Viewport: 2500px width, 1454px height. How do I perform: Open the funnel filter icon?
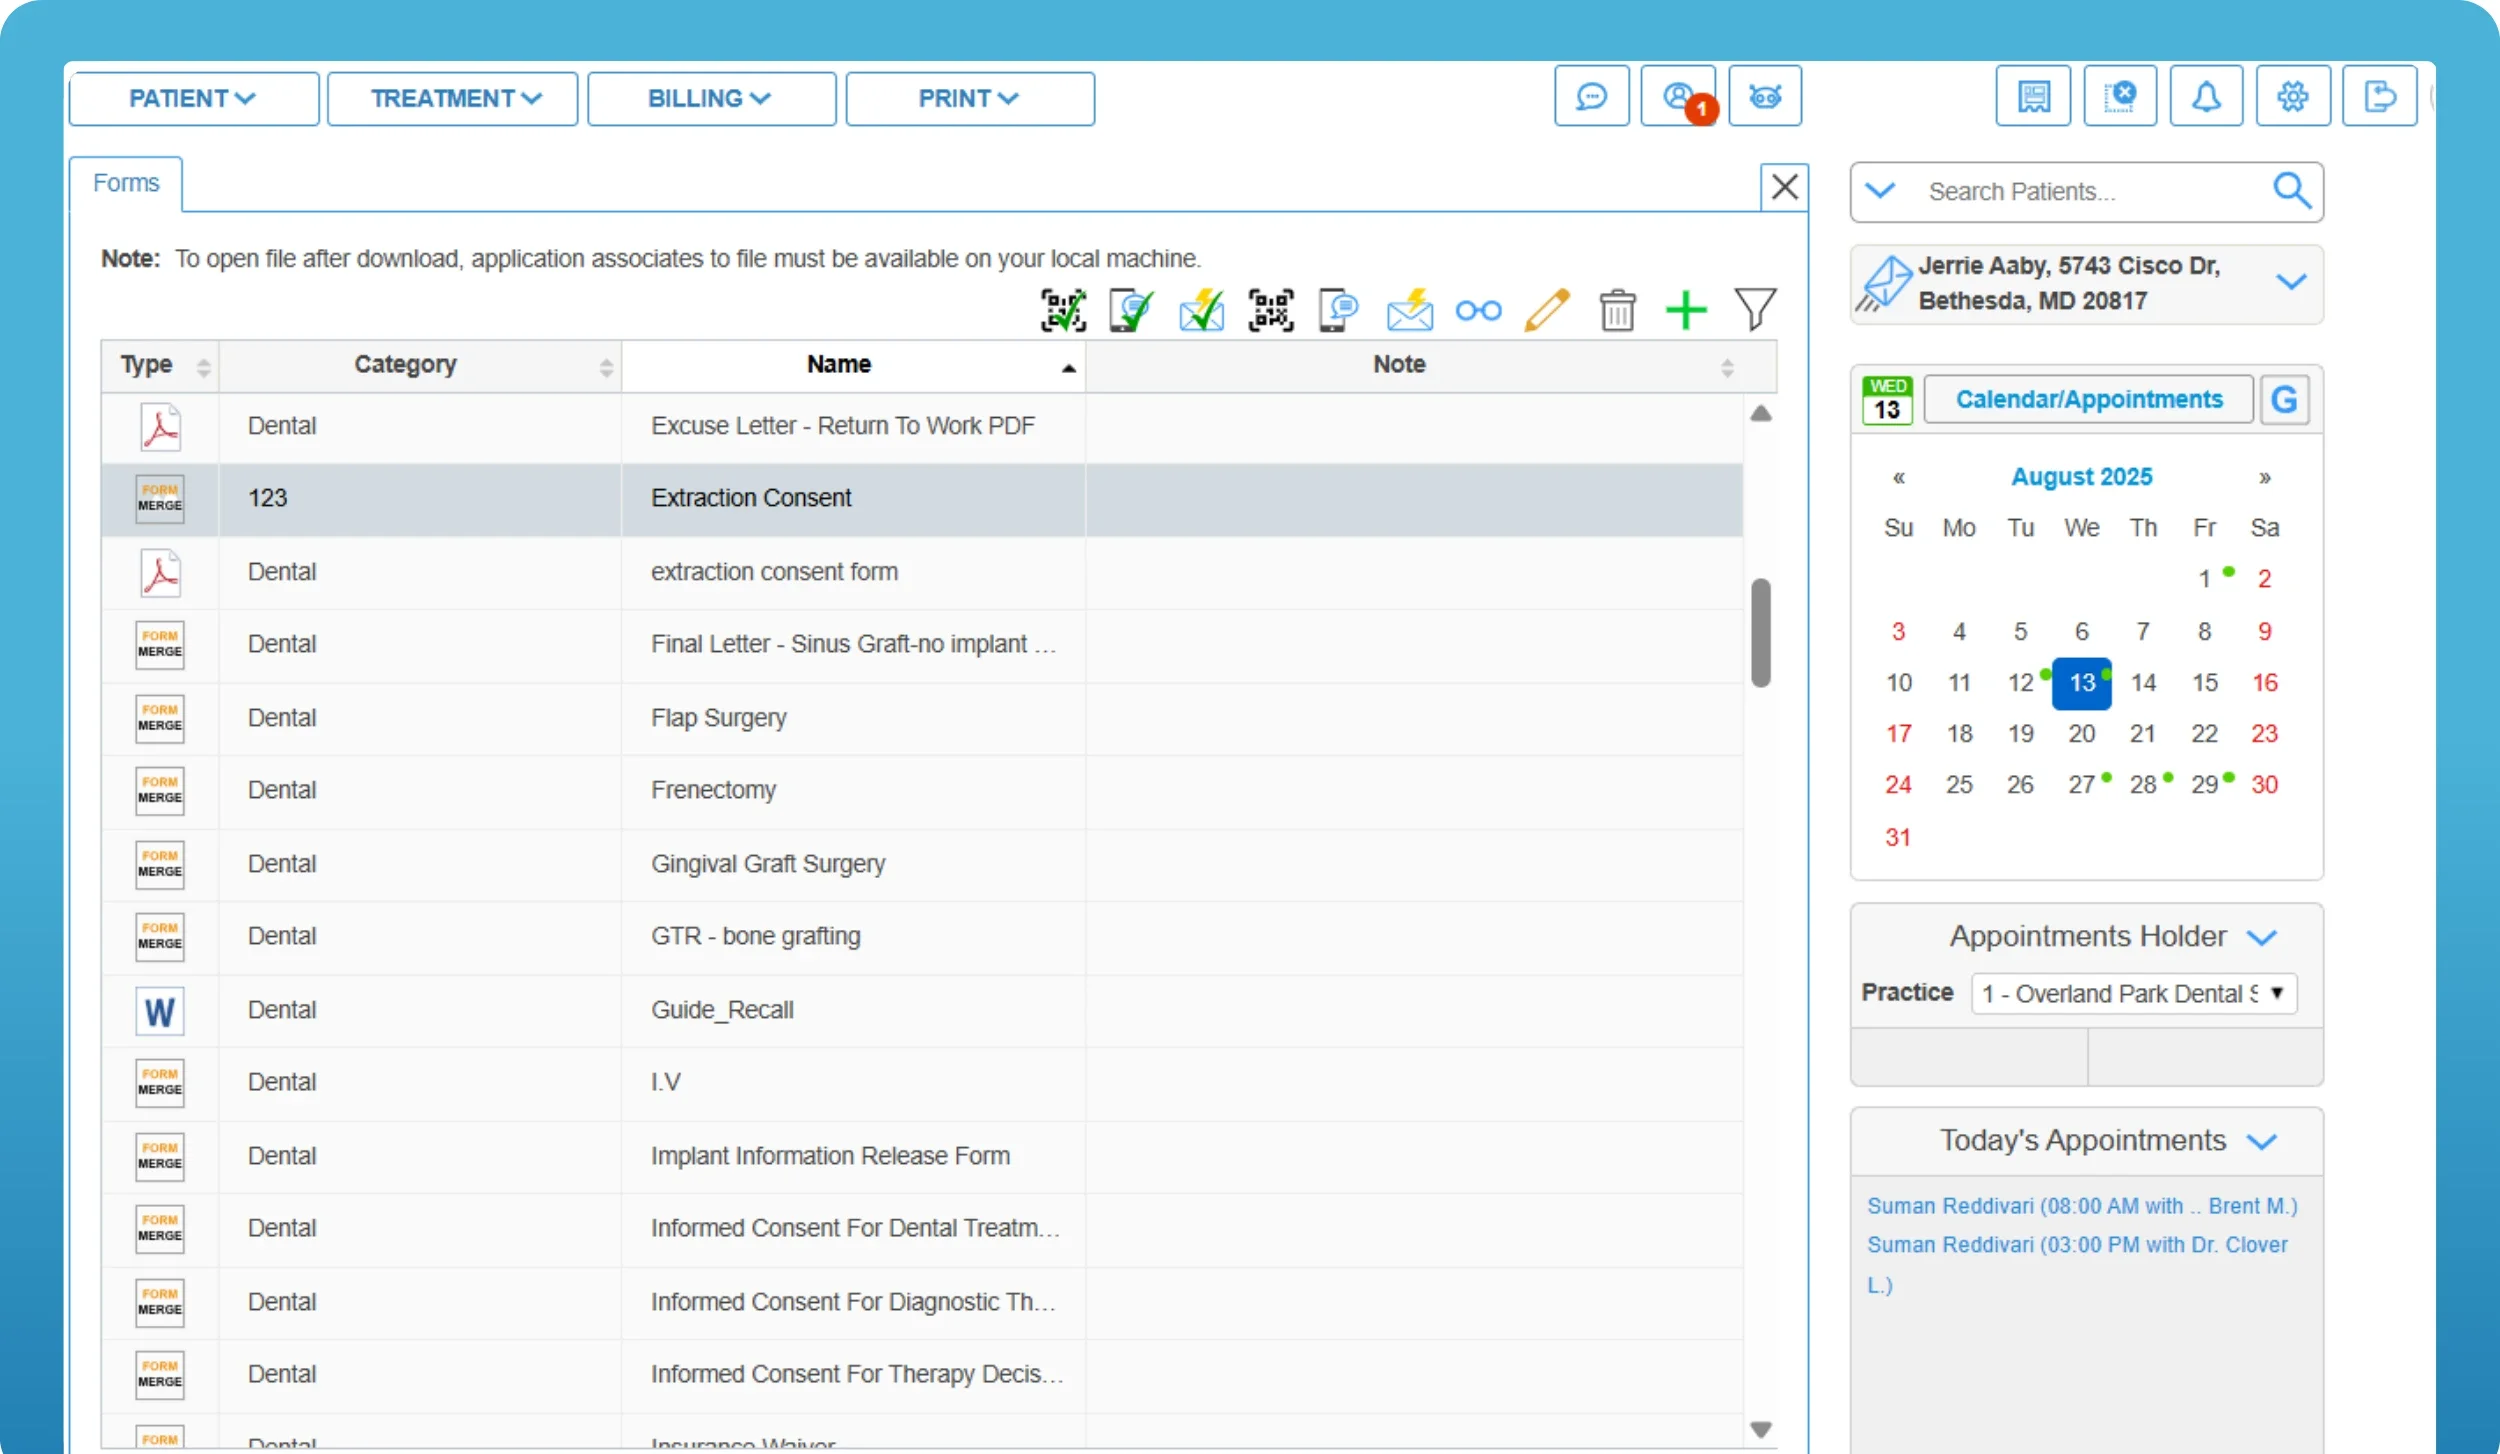(x=1754, y=310)
